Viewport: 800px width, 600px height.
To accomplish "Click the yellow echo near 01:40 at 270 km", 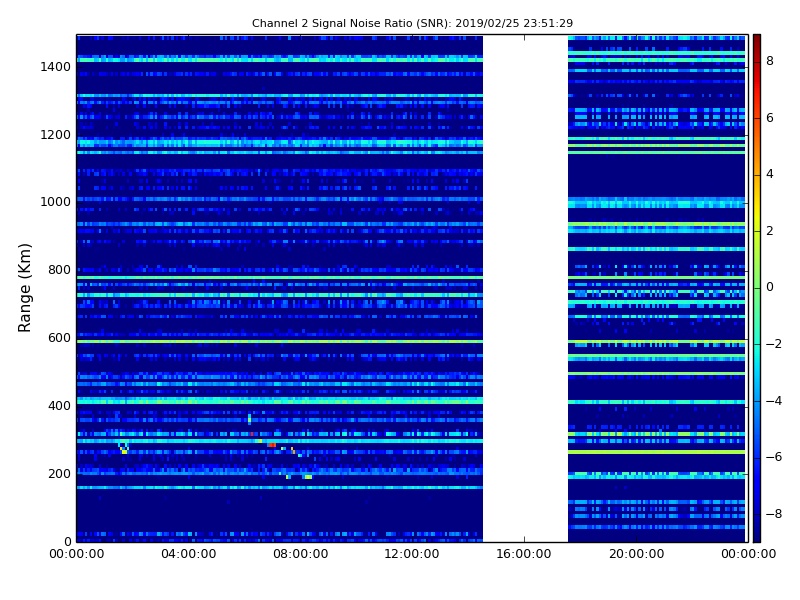I will pyautogui.click(x=124, y=452).
